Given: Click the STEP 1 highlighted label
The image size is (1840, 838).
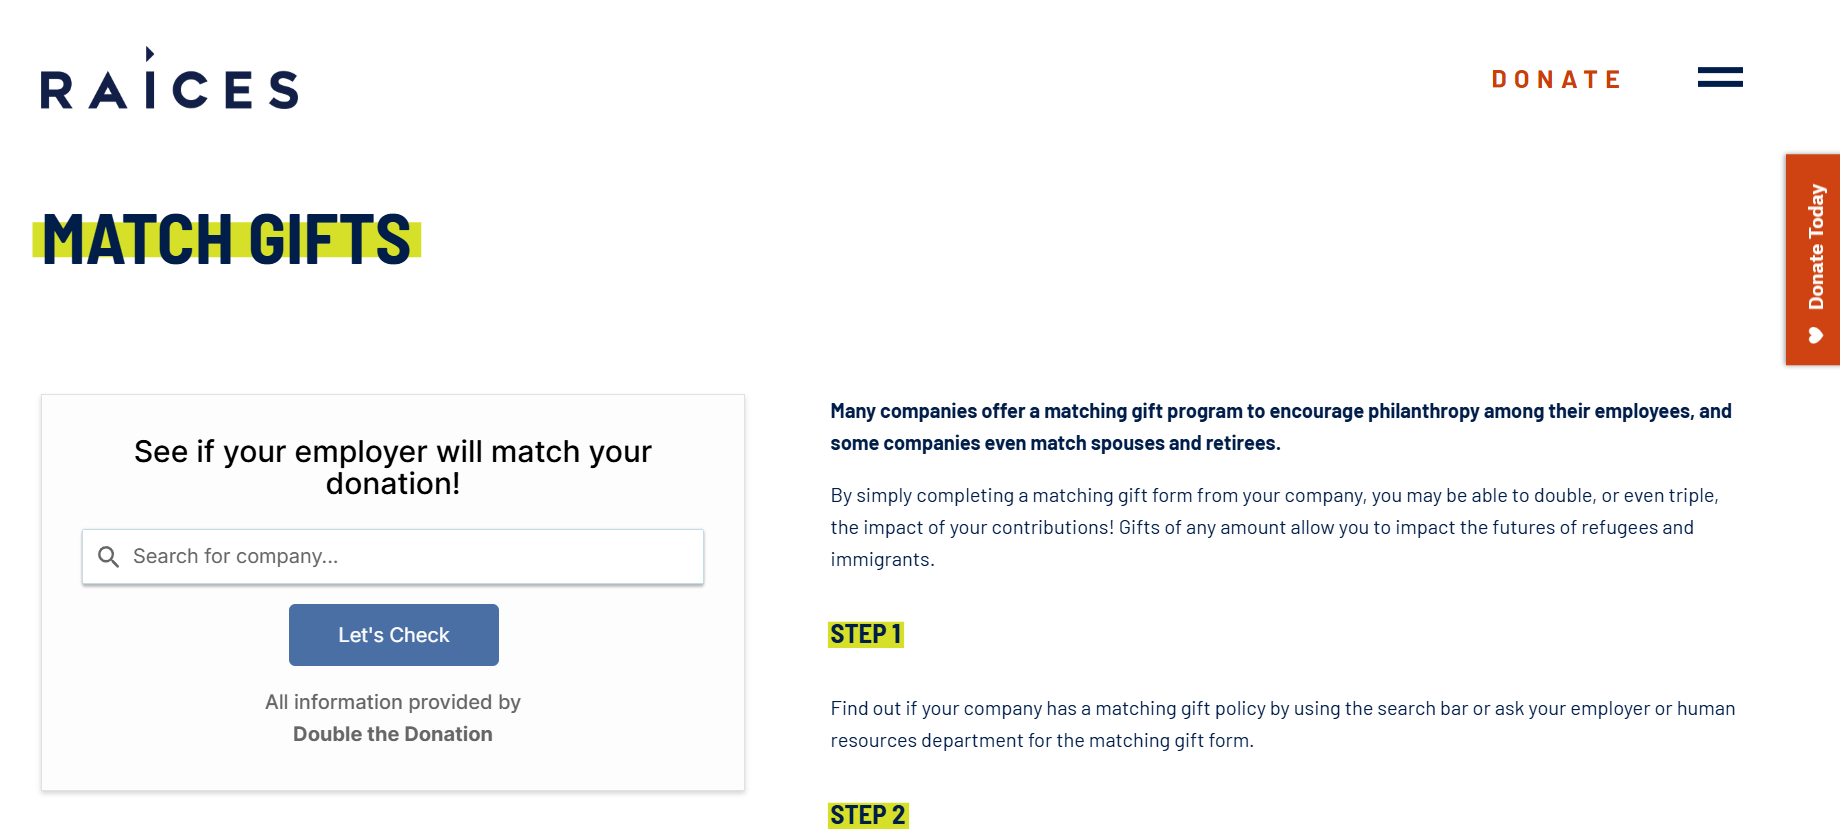Looking at the screenshot, I should coord(865,633).
